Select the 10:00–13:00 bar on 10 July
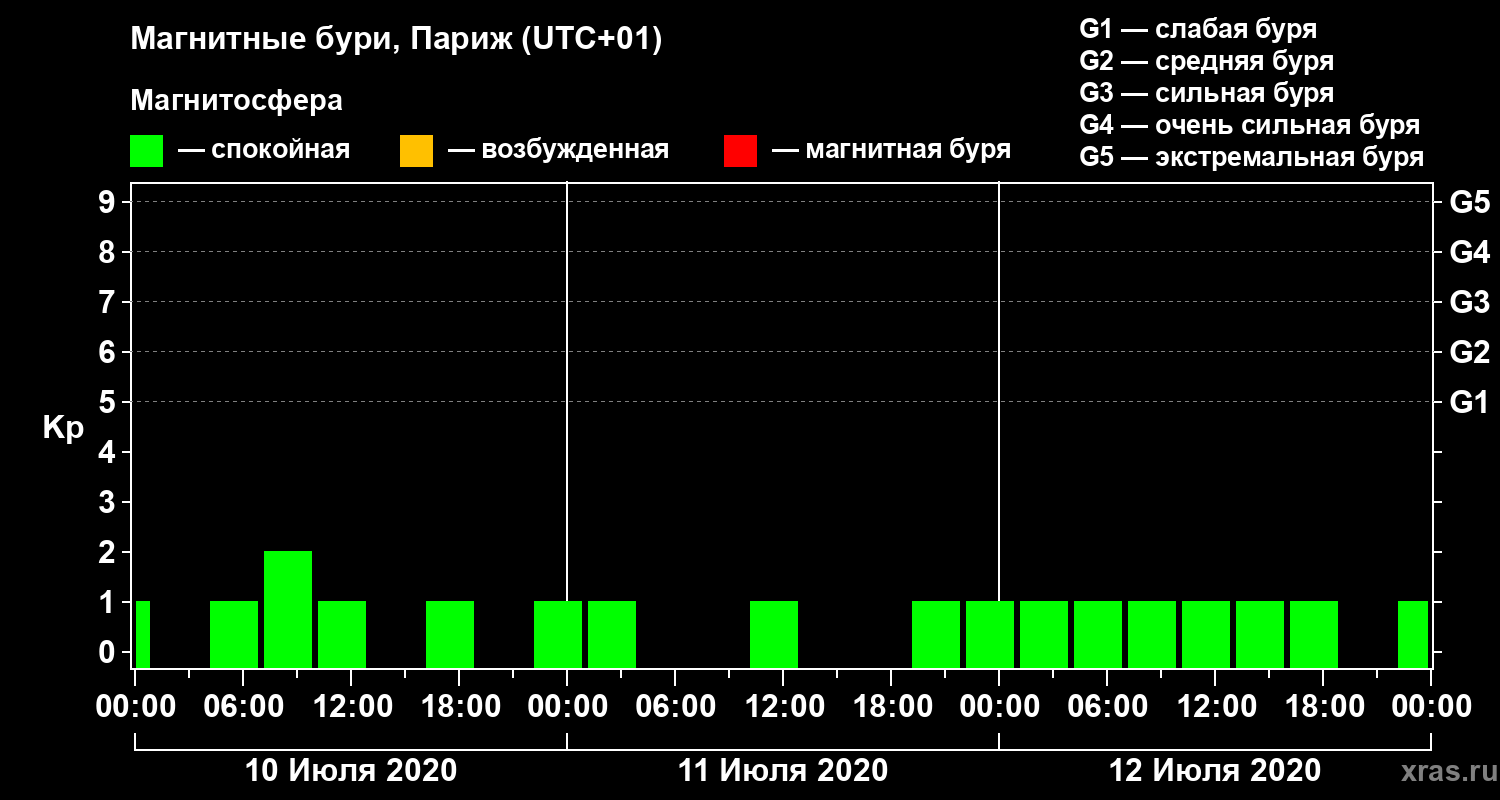This screenshot has height=800, width=1500. tap(342, 634)
